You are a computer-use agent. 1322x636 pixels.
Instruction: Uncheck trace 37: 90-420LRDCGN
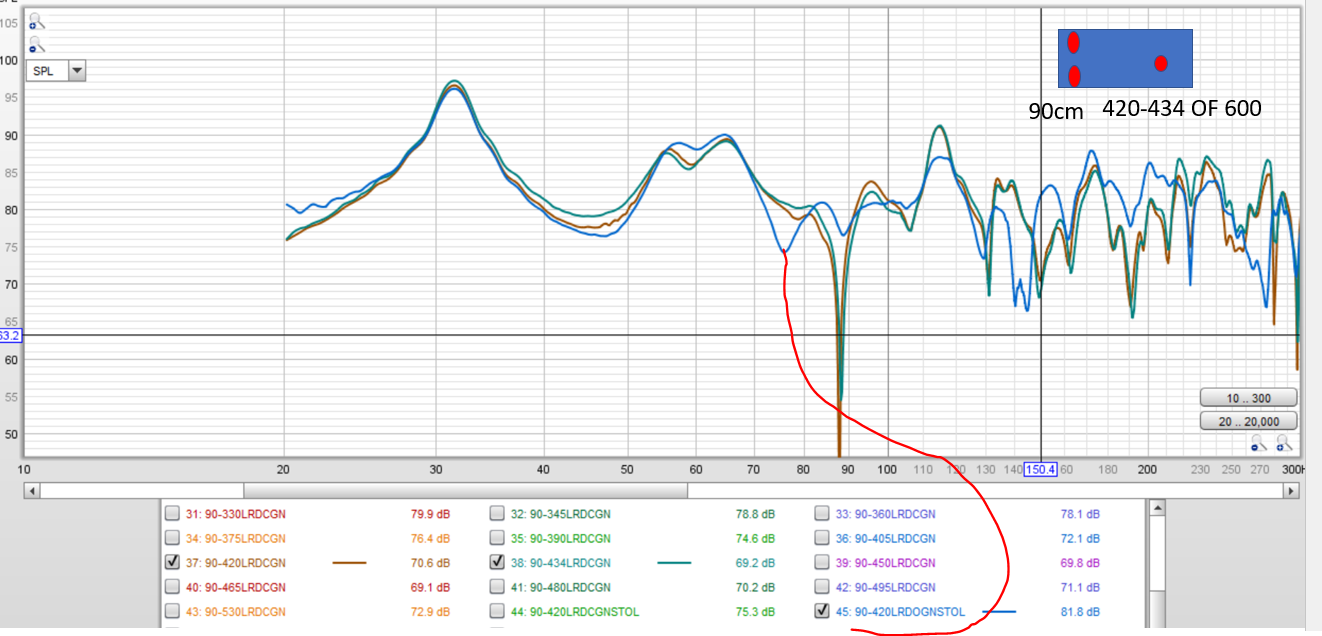[x=174, y=563]
